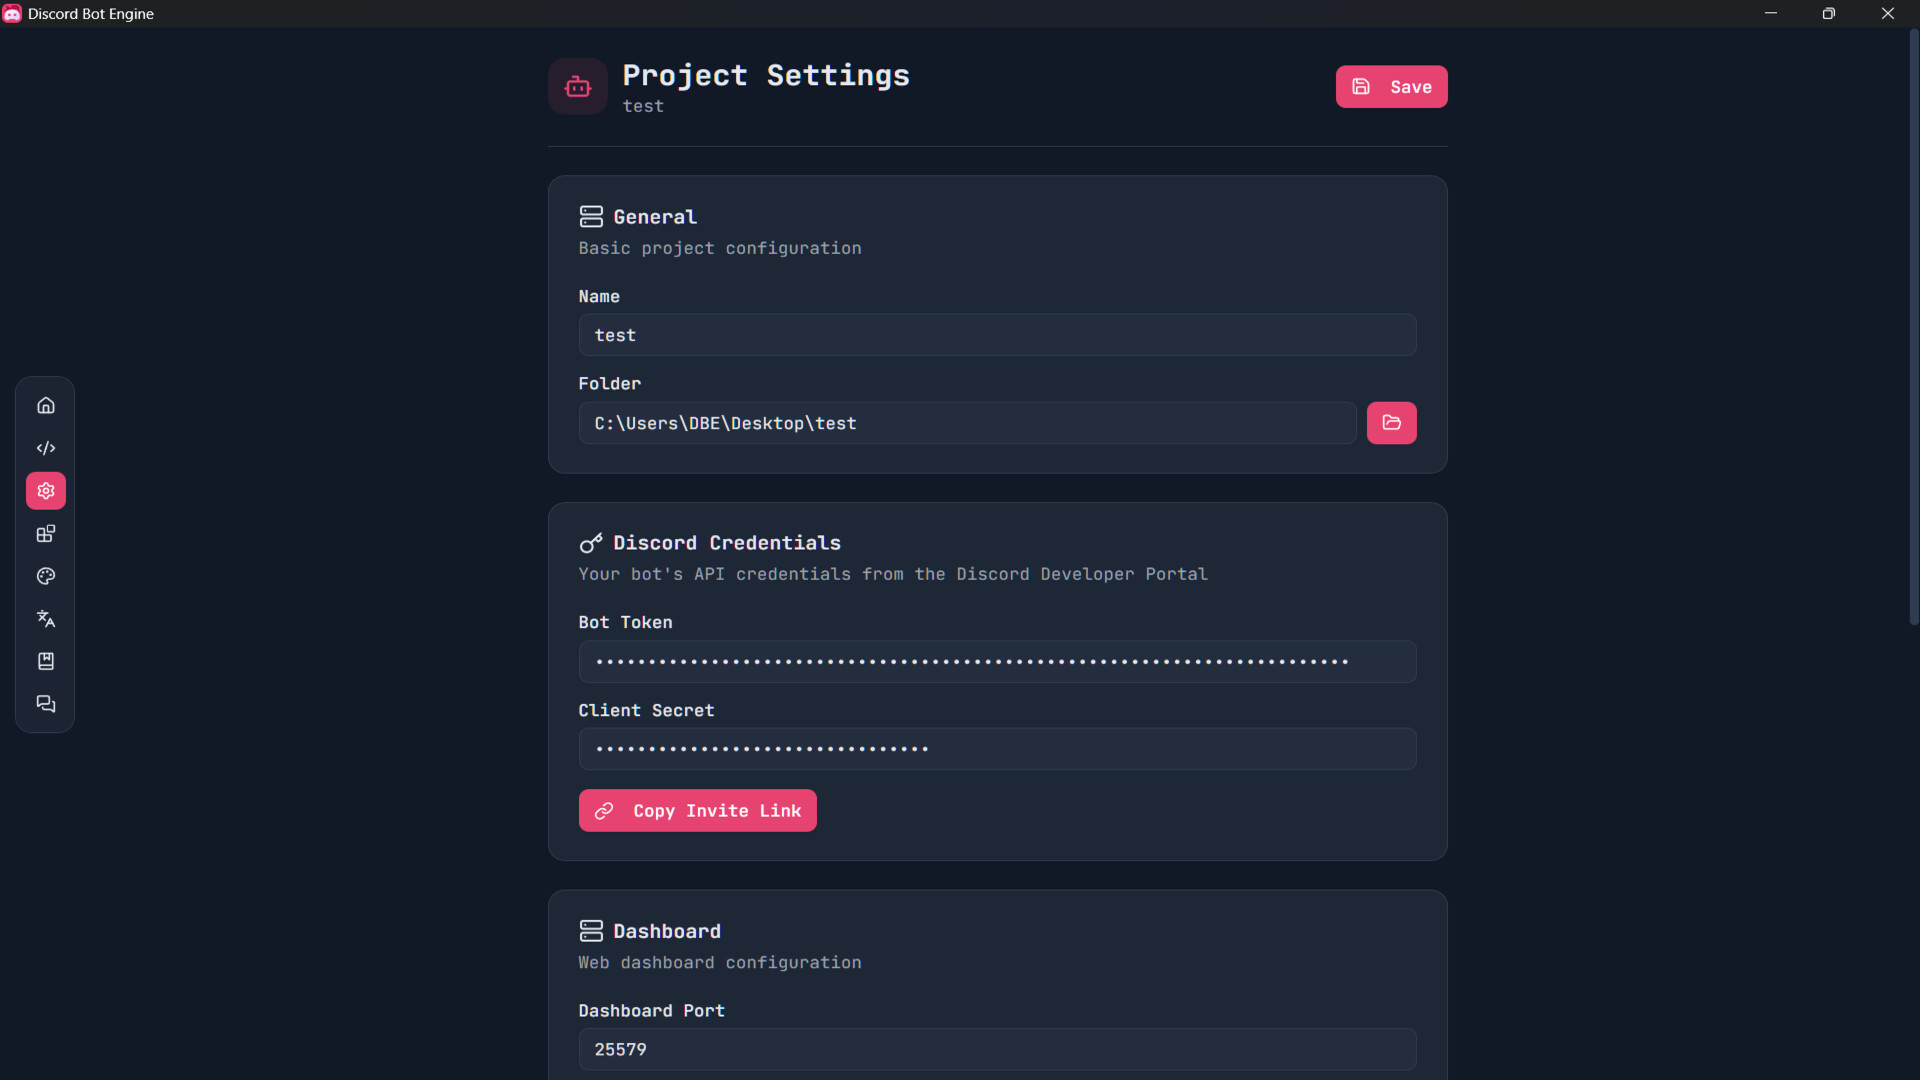This screenshot has height=1080, width=1920.
Task: Open the documentation book sidebar icon
Action: pos(46,661)
